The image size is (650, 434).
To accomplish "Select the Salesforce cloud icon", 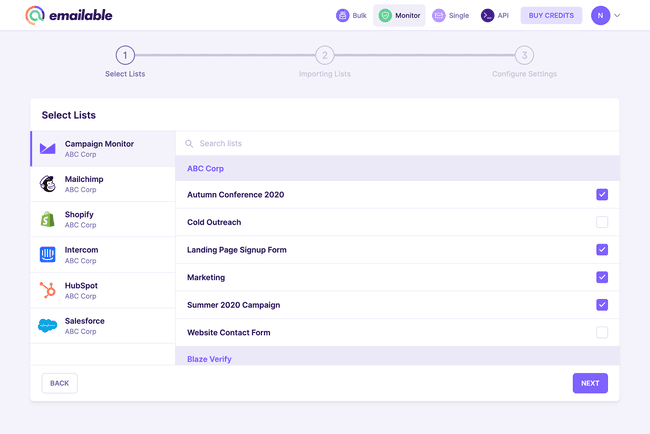I will (x=47, y=326).
